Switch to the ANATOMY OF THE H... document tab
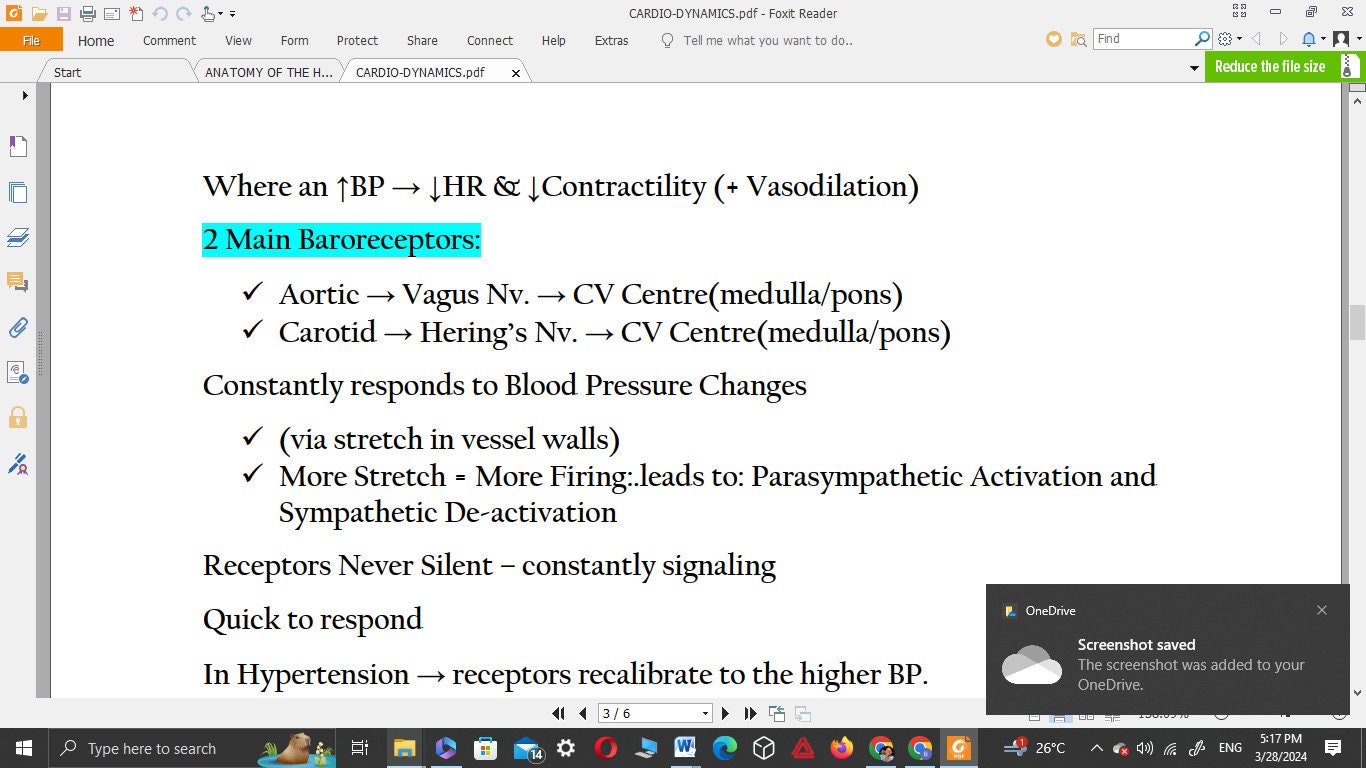1366x768 pixels. (x=268, y=72)
